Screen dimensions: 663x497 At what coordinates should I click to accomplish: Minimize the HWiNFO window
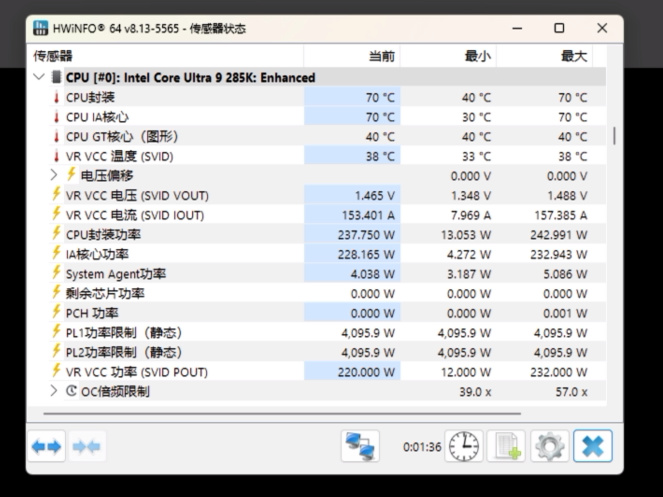point(517,28)
